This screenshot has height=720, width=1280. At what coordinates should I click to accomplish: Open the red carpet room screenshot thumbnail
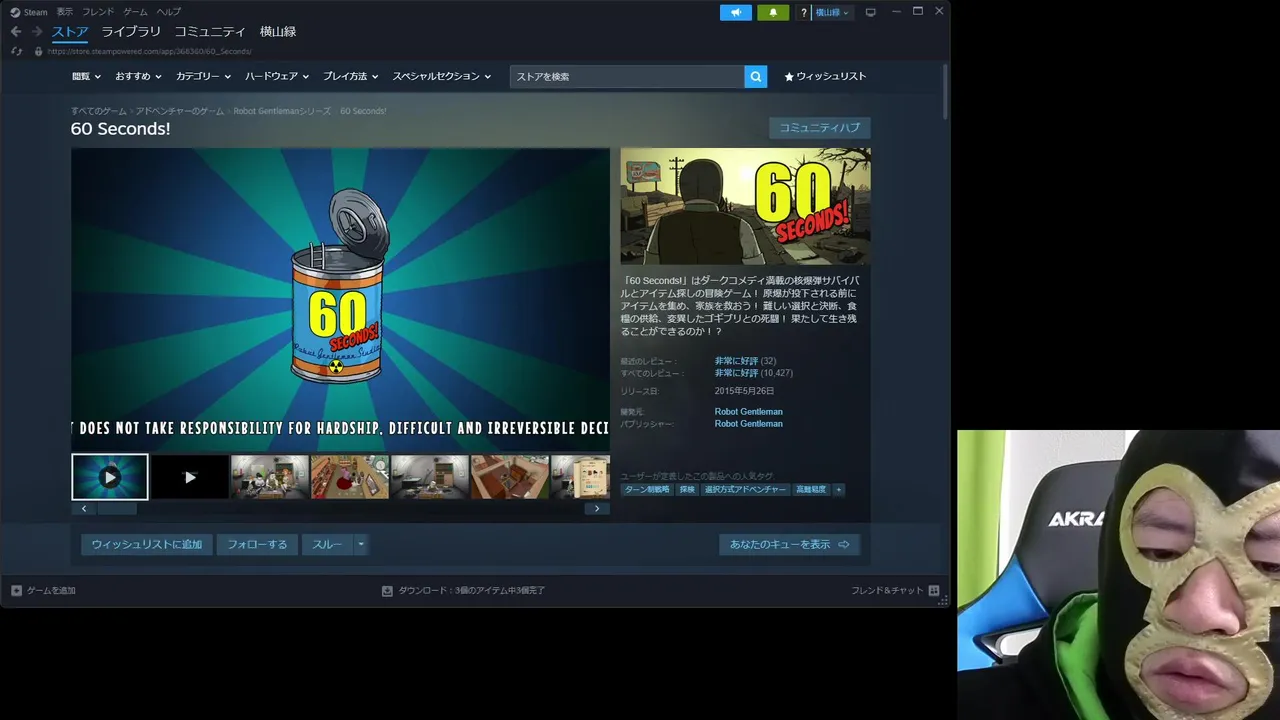point(350,477)
